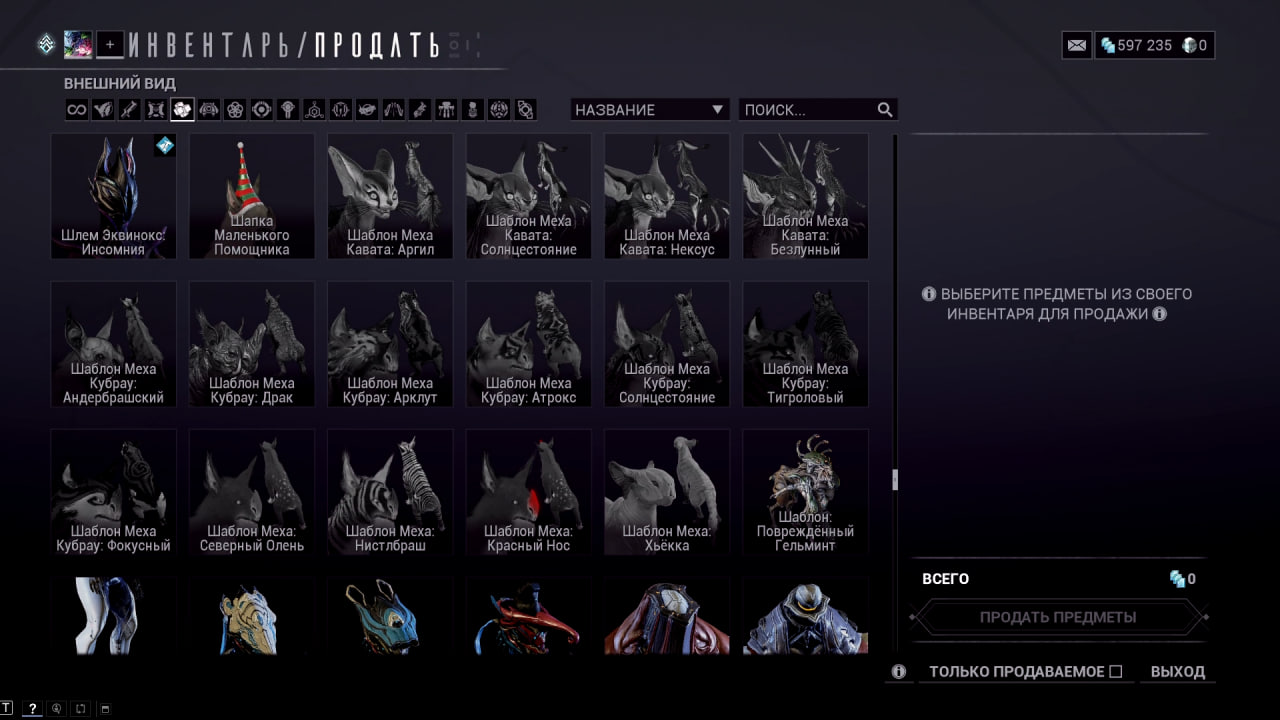This screenshot has height=720, width=1280.
Task: Click the dropdown arrow beside НАЗВАНИЕ
Action: tap(717, 110)
